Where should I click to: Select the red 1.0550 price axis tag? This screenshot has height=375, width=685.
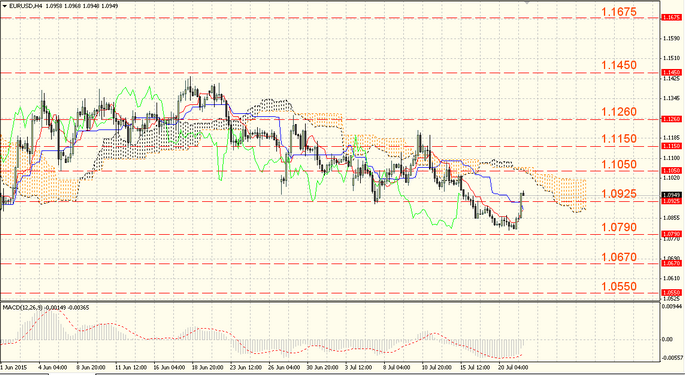point(671,292)
